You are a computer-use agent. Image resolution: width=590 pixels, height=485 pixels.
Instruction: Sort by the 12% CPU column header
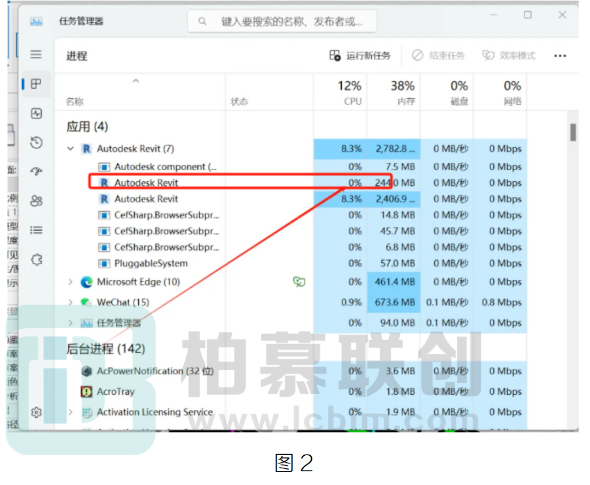point(340,93)
